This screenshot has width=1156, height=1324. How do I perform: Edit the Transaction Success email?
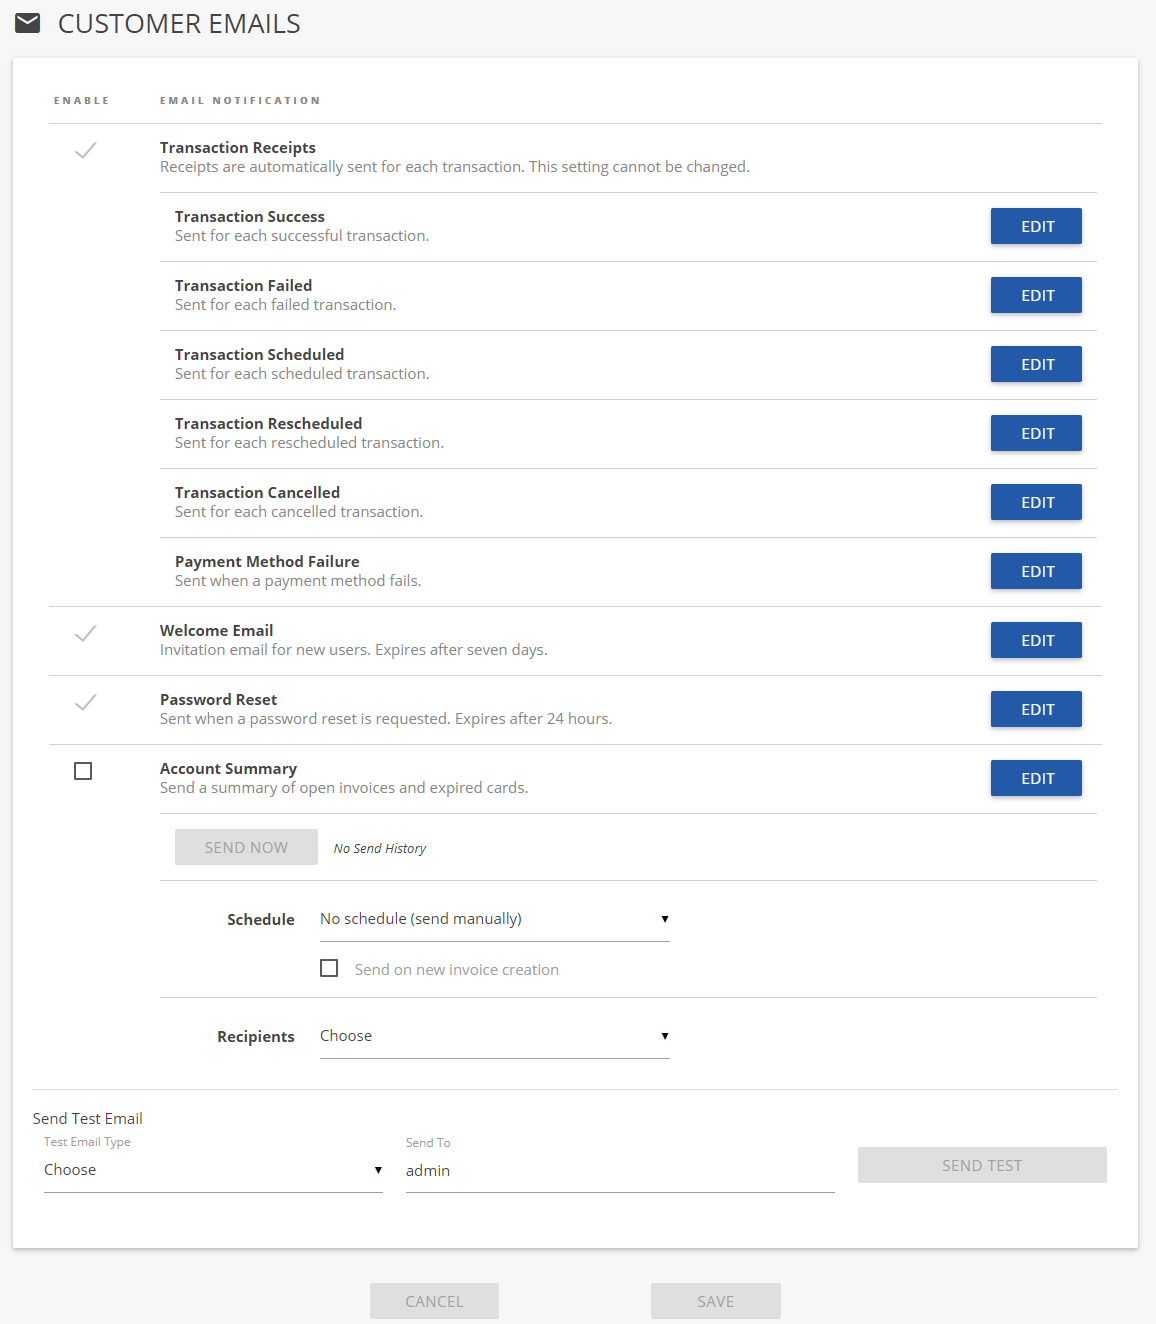[1036, 226]
